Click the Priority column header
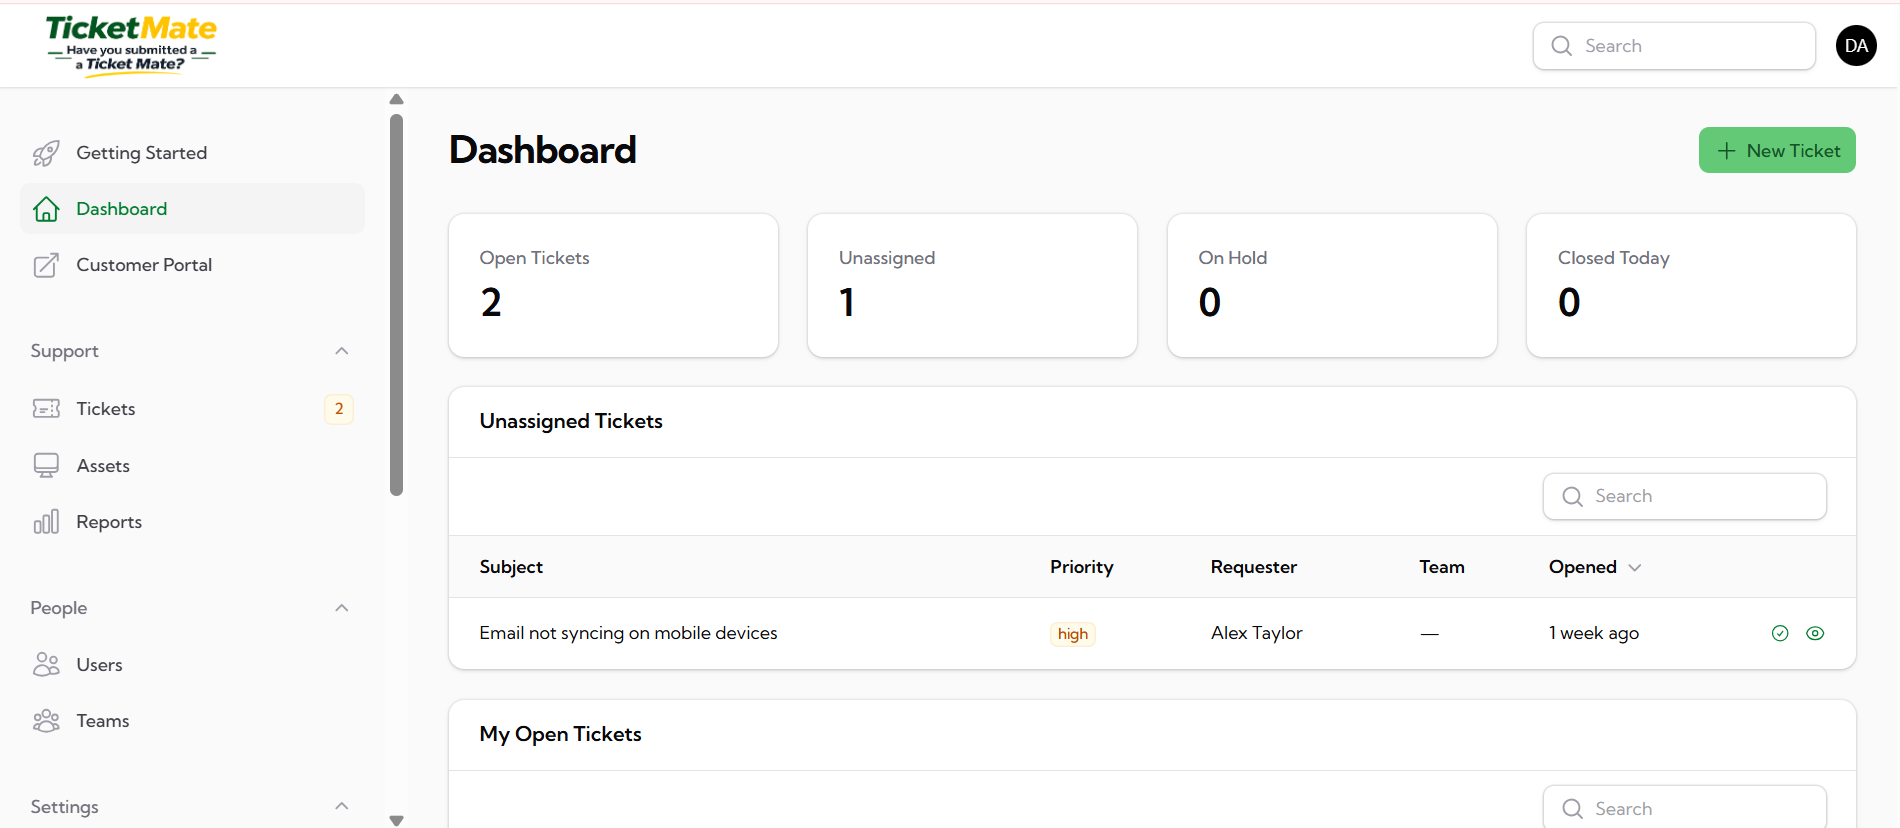The height and width of the screenshot is (828, 1900). (1081, 567)
